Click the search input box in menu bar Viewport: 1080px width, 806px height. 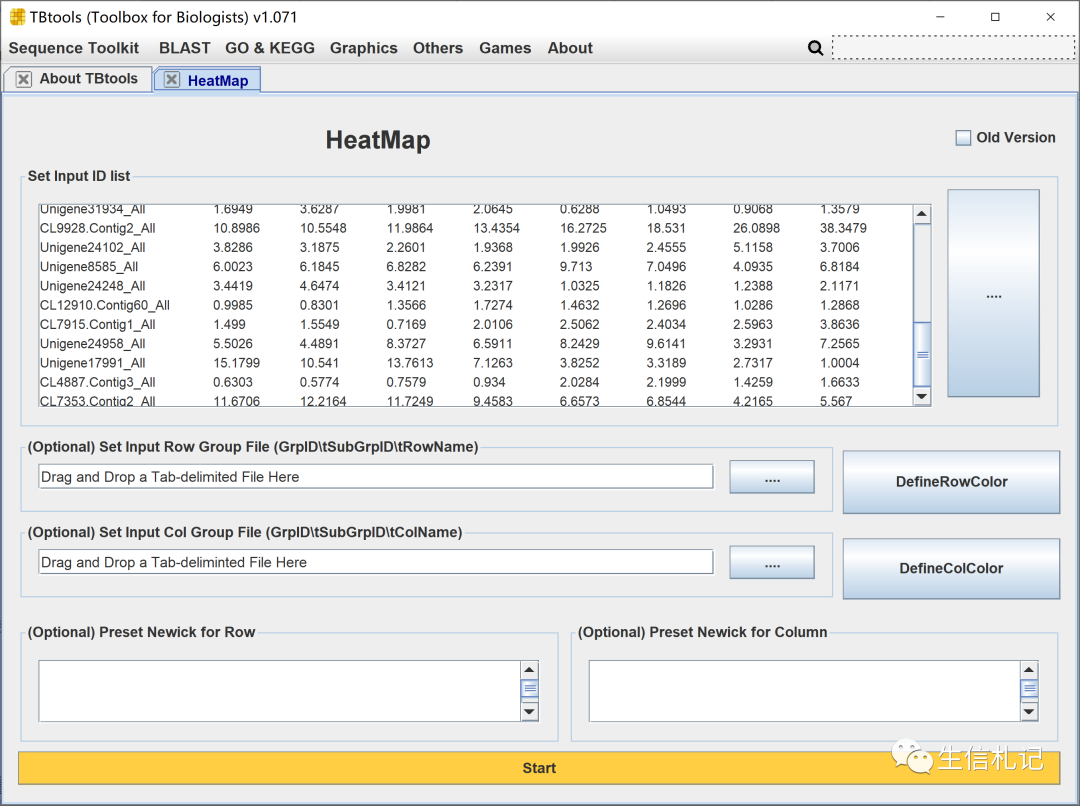pyautogui.click(x=953, y=48)
